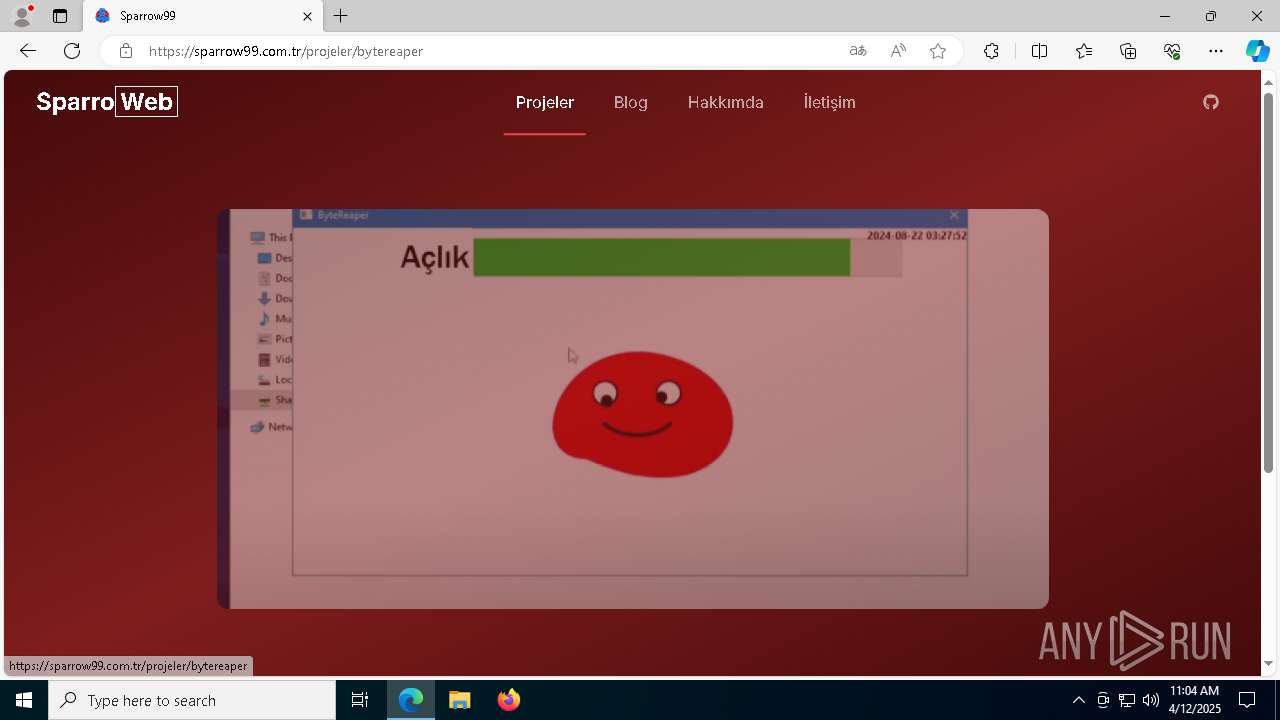The width and height of the screenshot is (1280, 720).
Task: Click the taskbar search box
Action: point(192,700)
